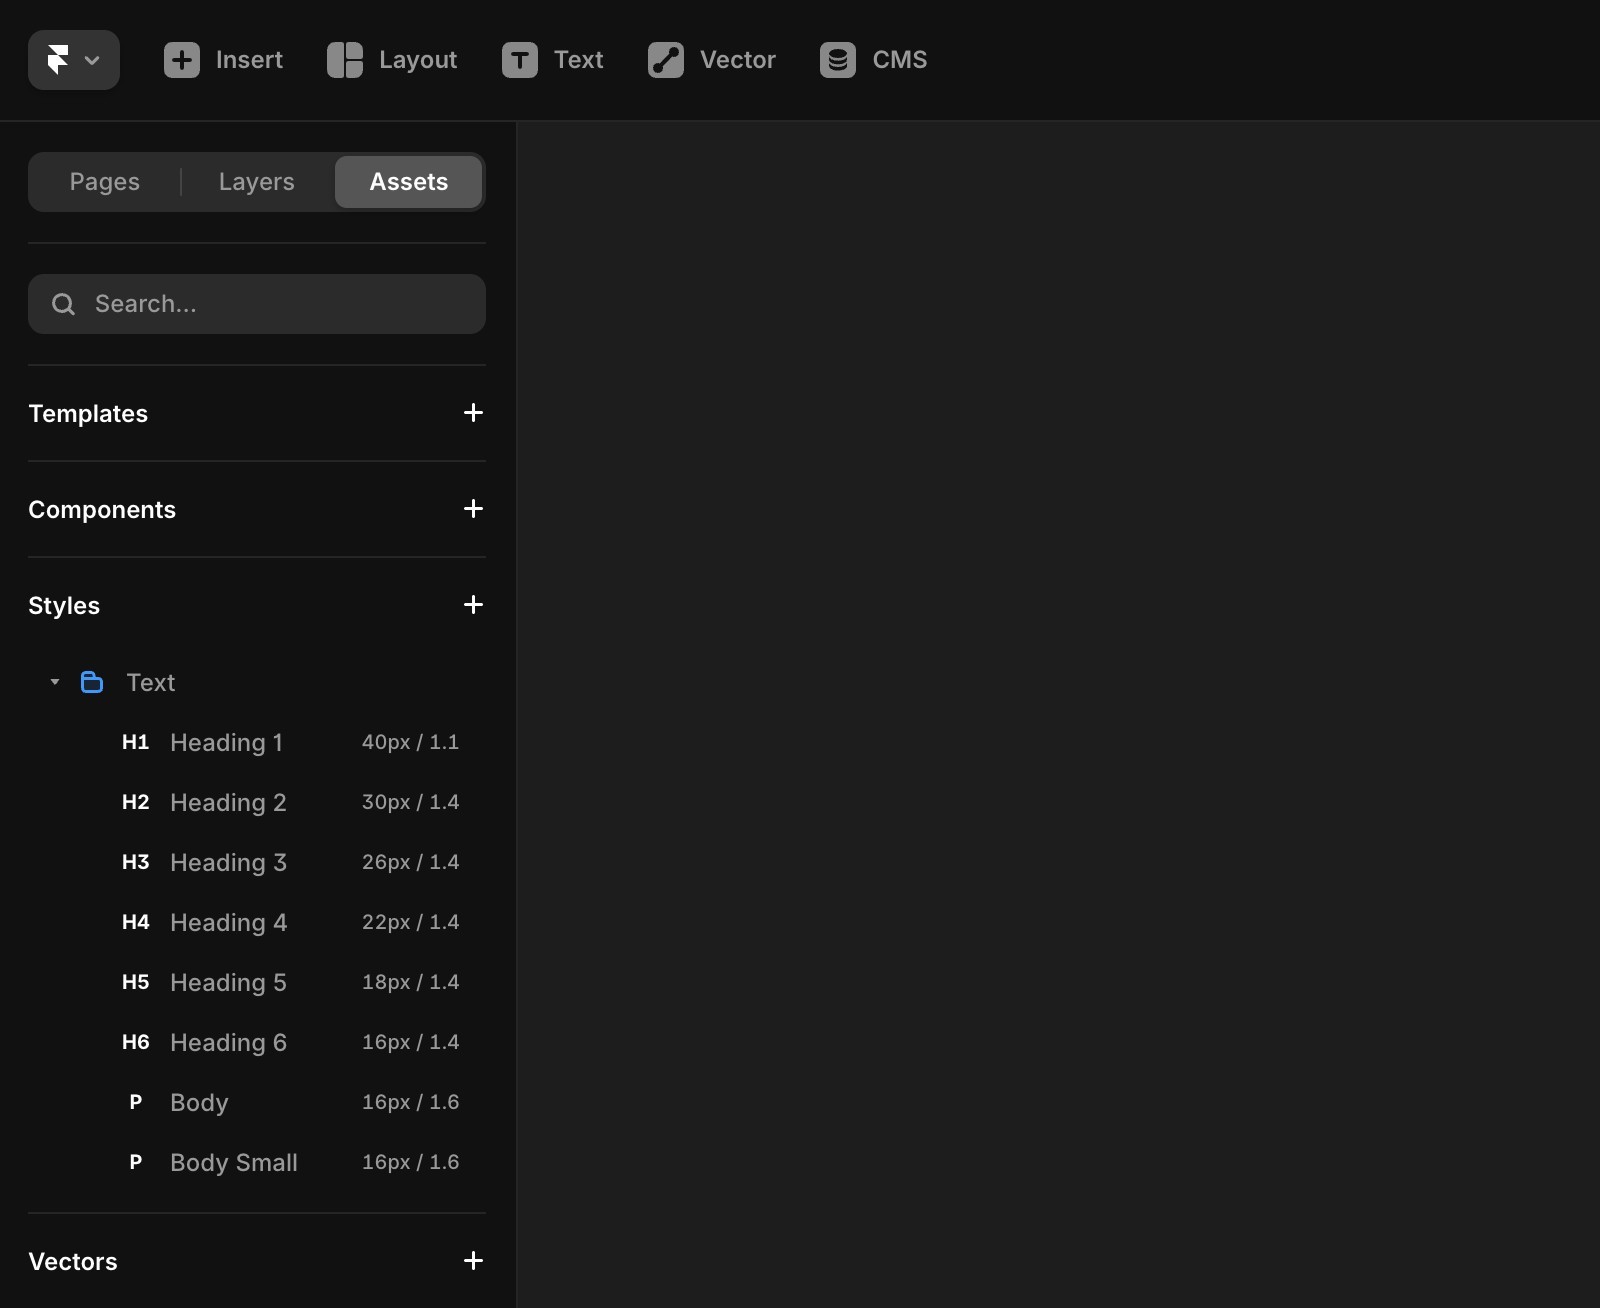
Task: Click the Templates section header
Action: [88, 414]
